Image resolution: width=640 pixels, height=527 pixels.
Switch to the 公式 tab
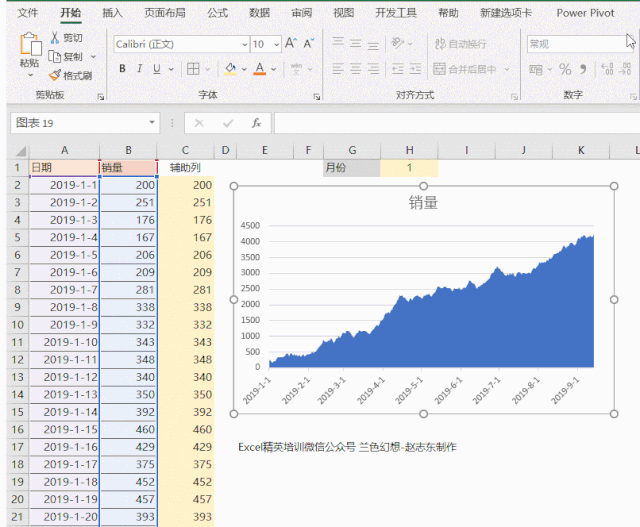(218, 13)
